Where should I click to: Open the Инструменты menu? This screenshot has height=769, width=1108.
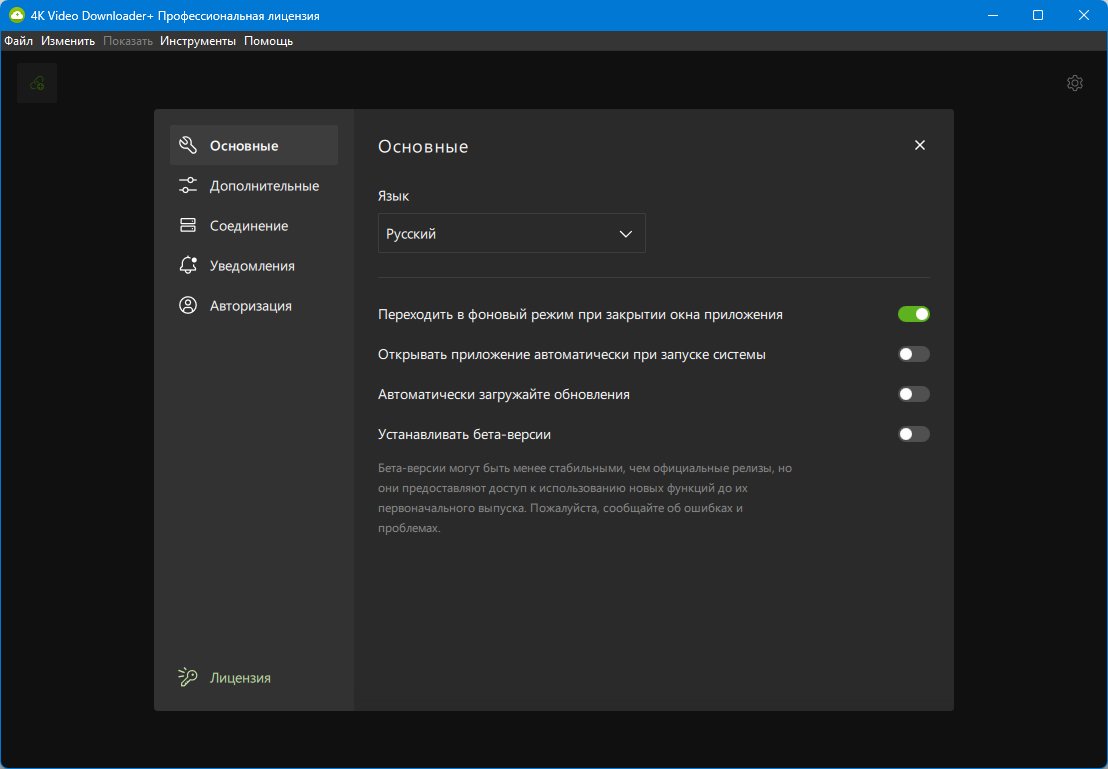coord(198,41)
